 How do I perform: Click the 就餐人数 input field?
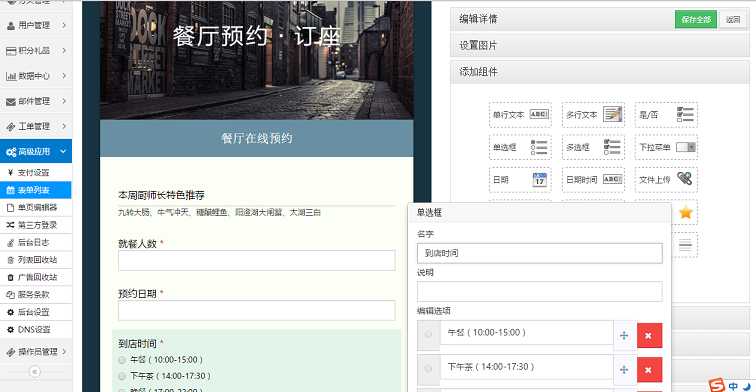[x=256, y=260]
